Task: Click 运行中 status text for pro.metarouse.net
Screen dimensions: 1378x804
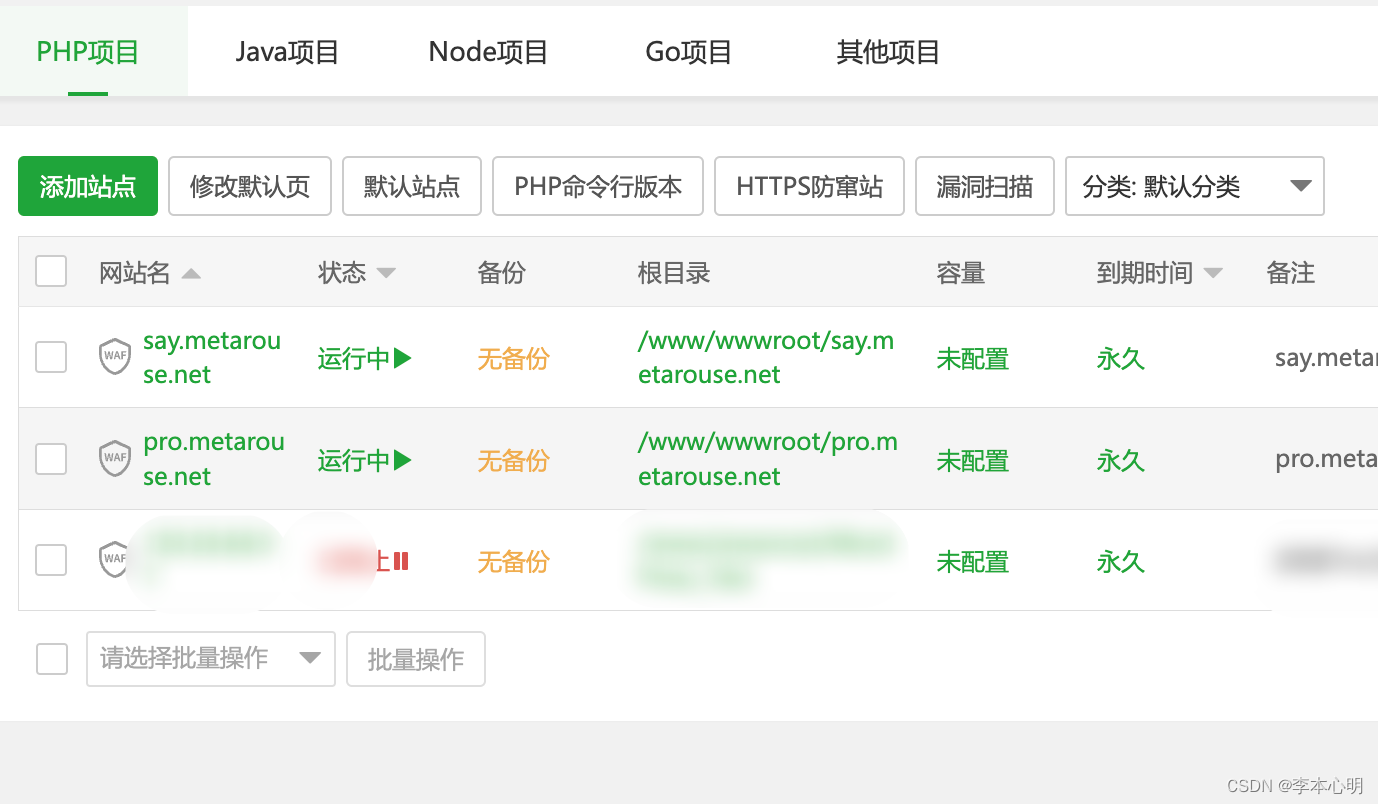Action: tap(354, 460)
